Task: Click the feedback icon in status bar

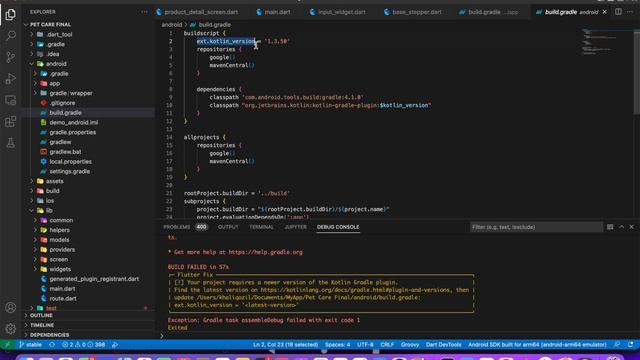Action: tap(617, 344)
